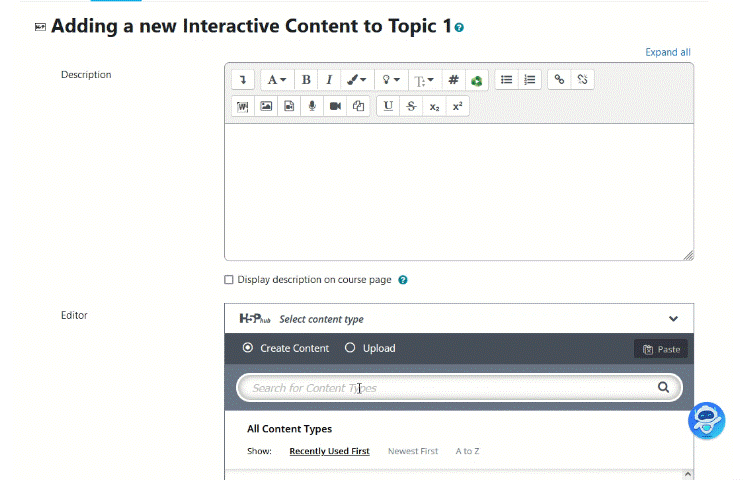The image size is (756, 480).
Task: Collapse the Select content type panel chevron
Action: pyautogui.click(x=673, y=319)
